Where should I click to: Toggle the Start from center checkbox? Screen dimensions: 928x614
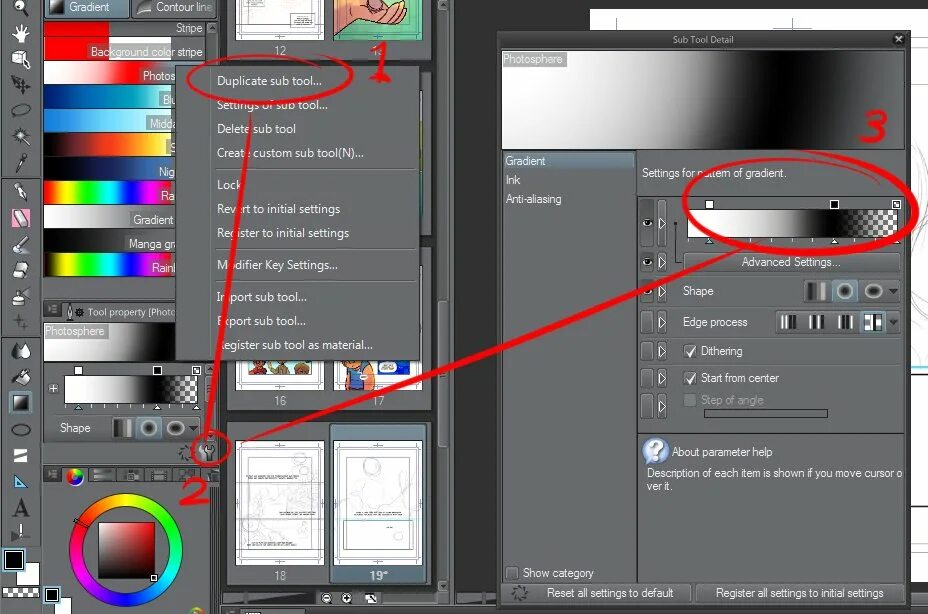(x=689, y=378)
